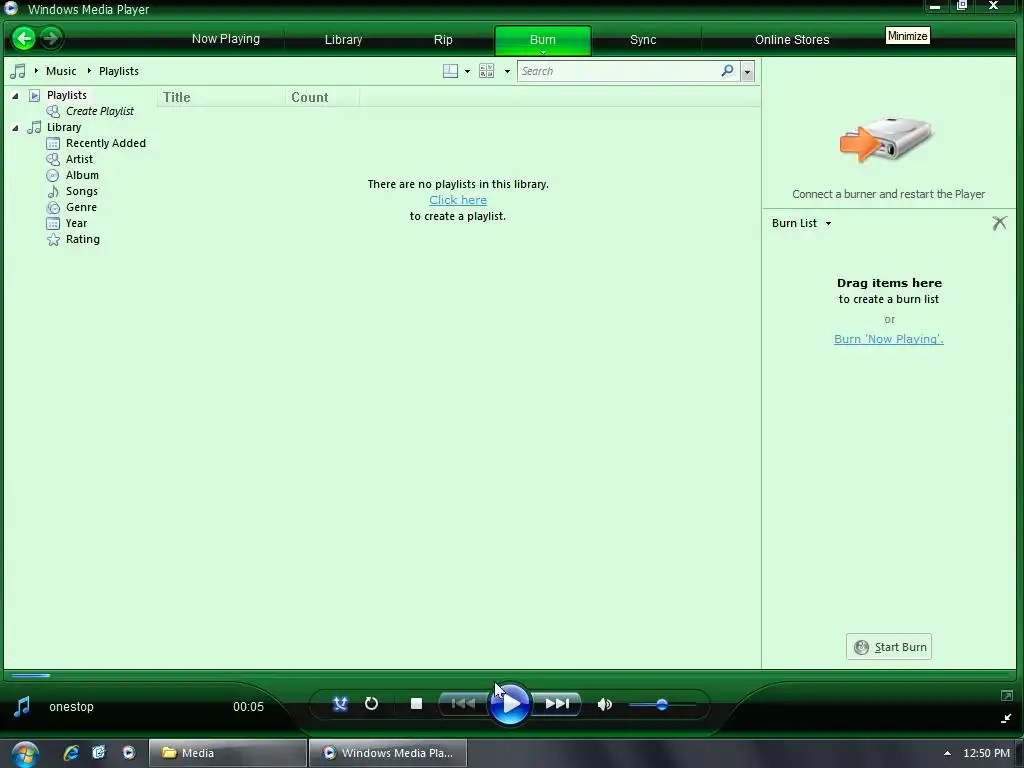
Task: Open layout options dropdown arrow
Action: (x=468, y=72)
